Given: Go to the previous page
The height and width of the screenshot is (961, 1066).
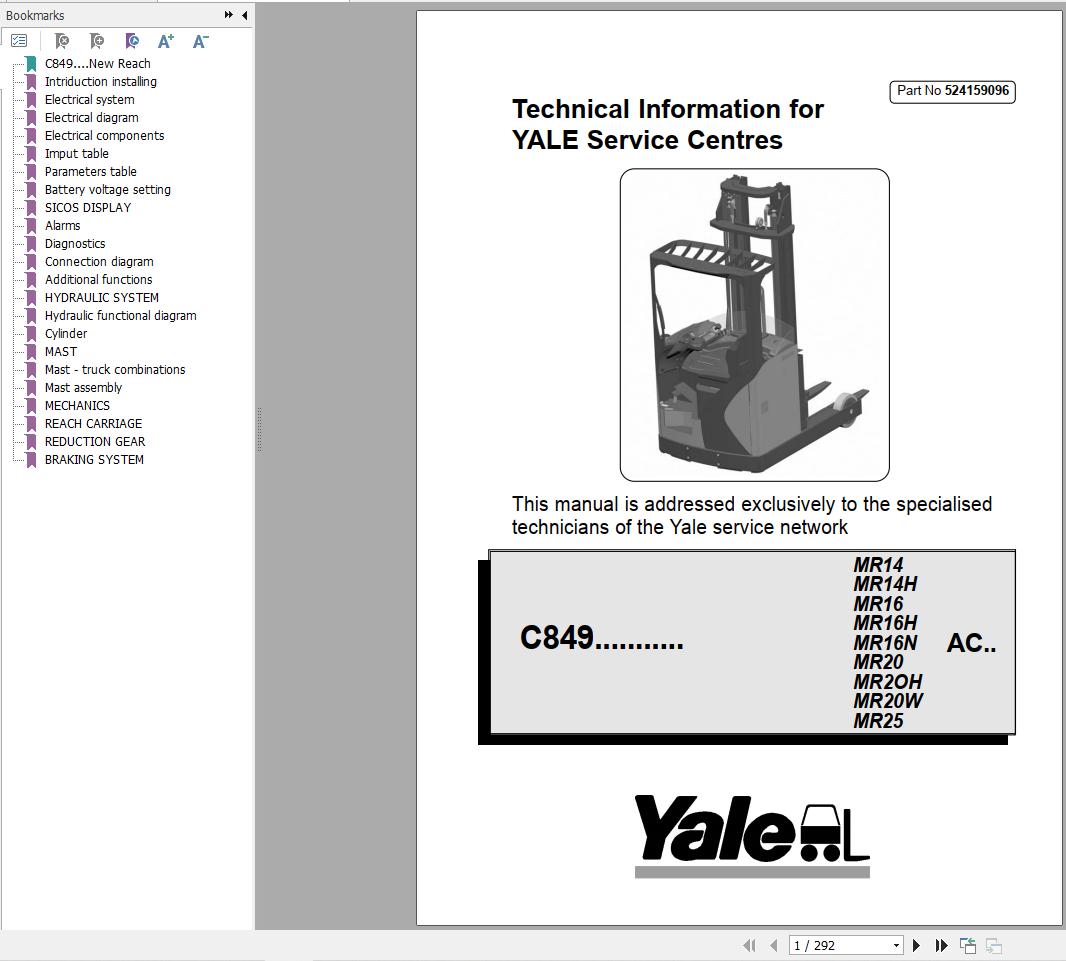Looking at the screenshot, I should (774, 945).
